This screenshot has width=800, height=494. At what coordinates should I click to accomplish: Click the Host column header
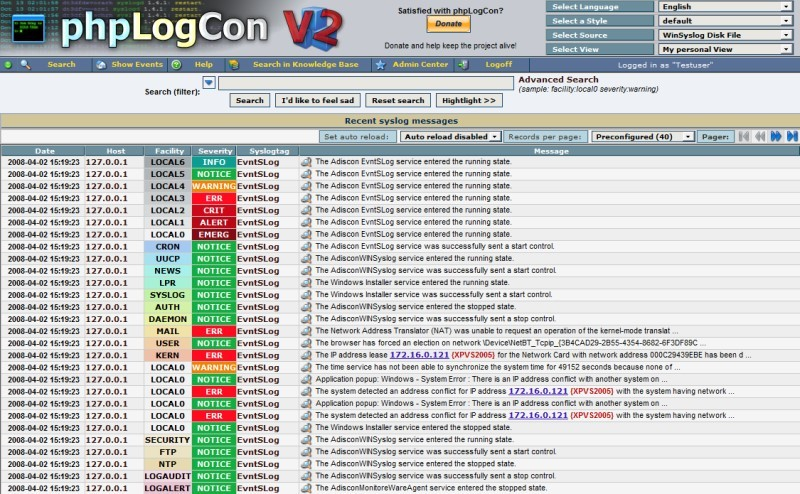tap(115, 151)
